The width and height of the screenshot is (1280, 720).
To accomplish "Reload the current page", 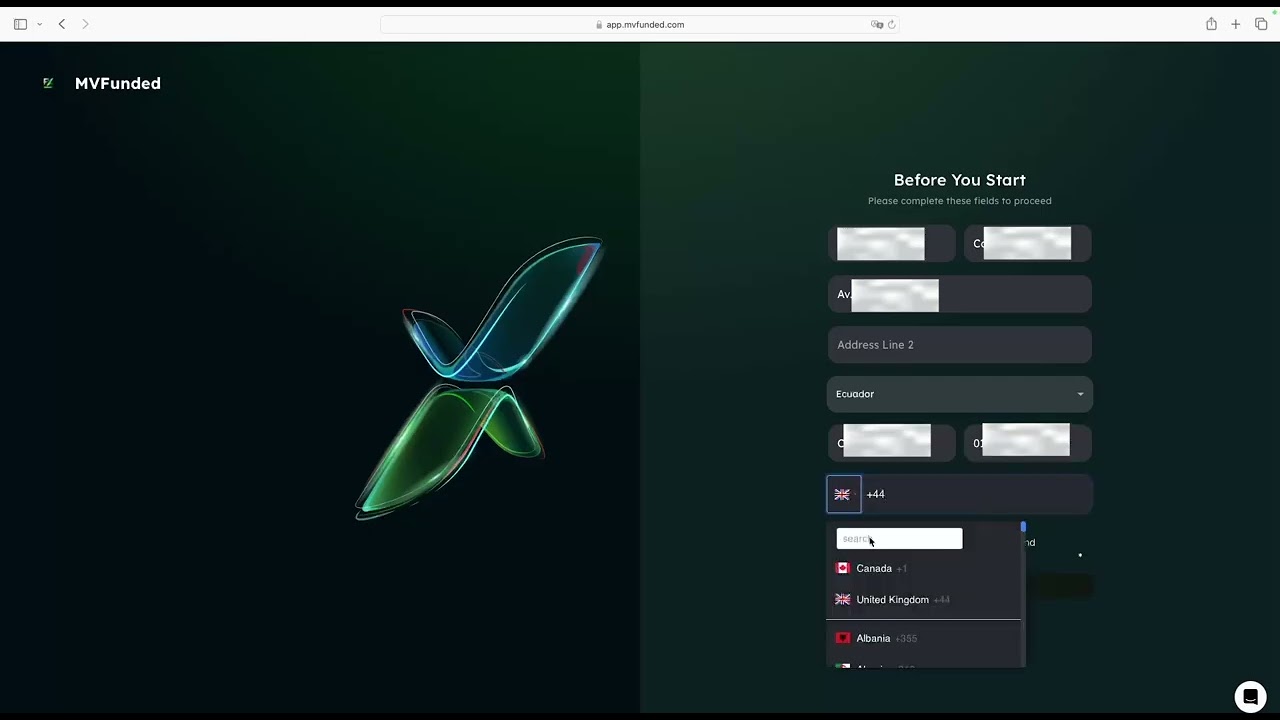I will 891,24.
